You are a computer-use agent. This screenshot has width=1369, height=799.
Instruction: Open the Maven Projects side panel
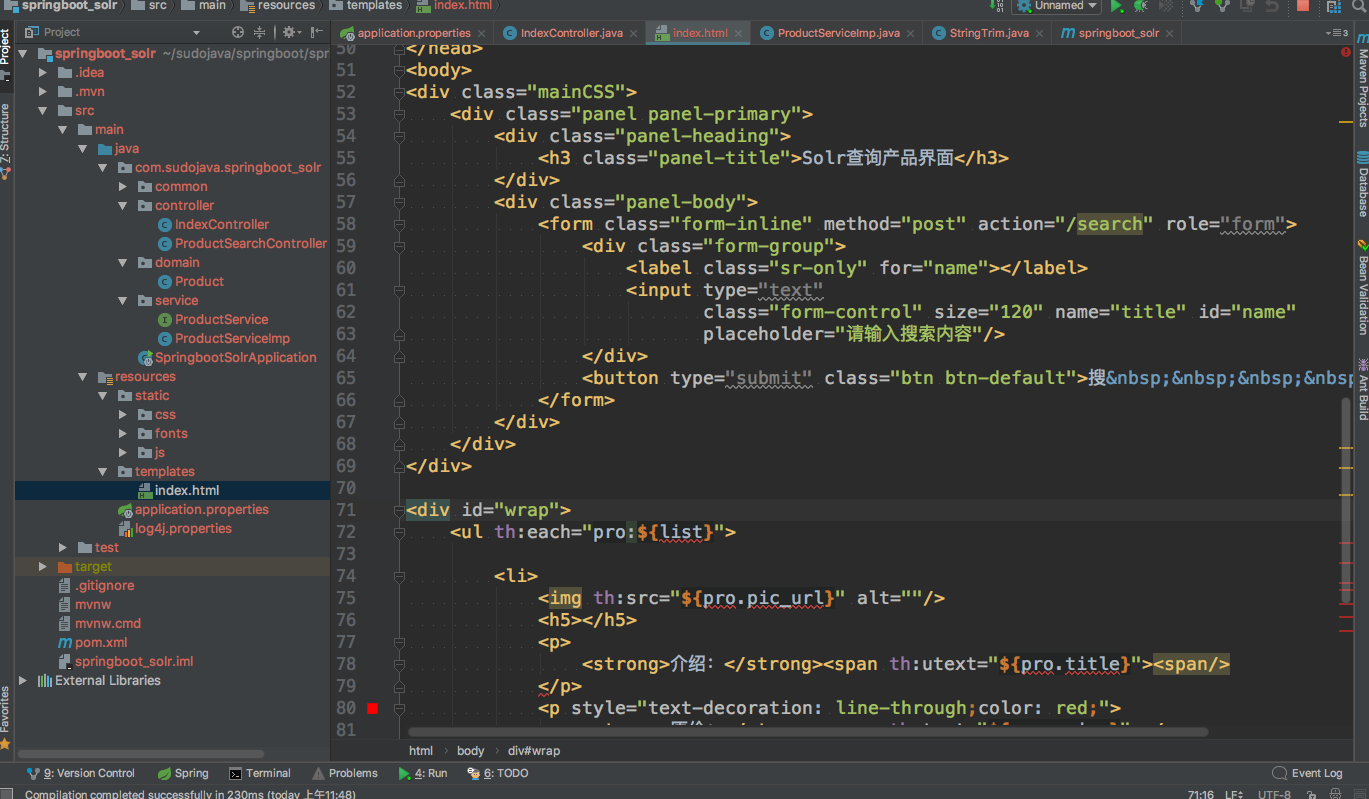point(1362,81)
